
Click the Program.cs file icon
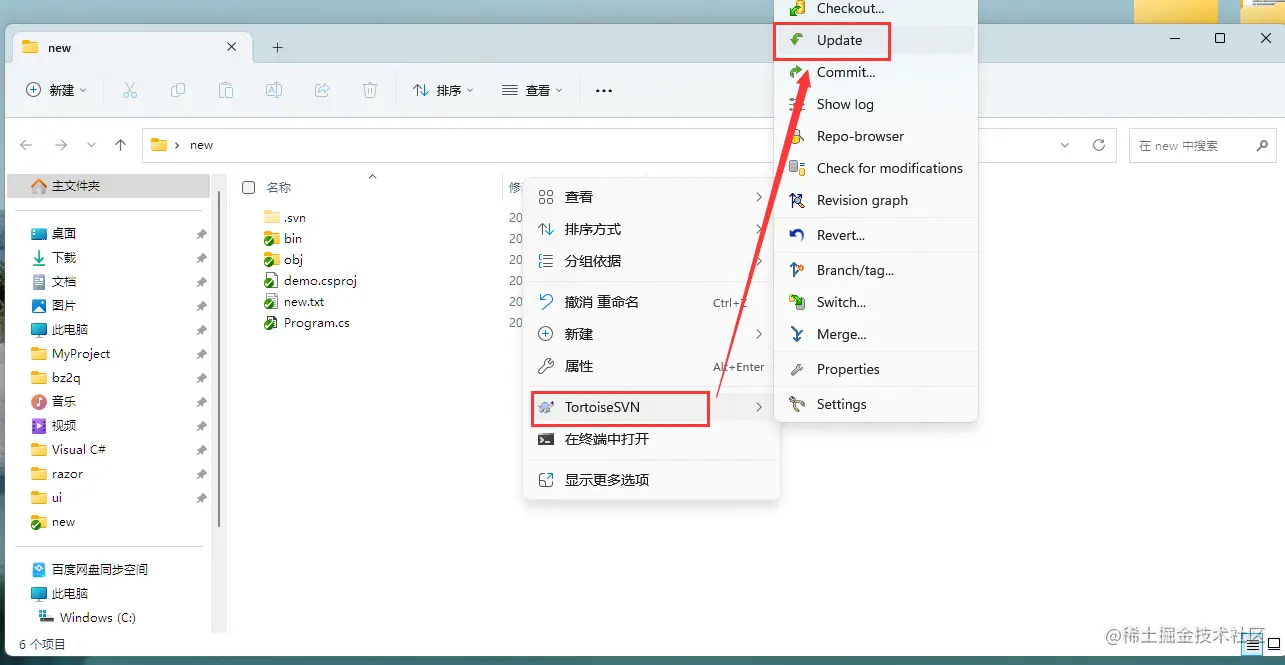click(271, 323)
